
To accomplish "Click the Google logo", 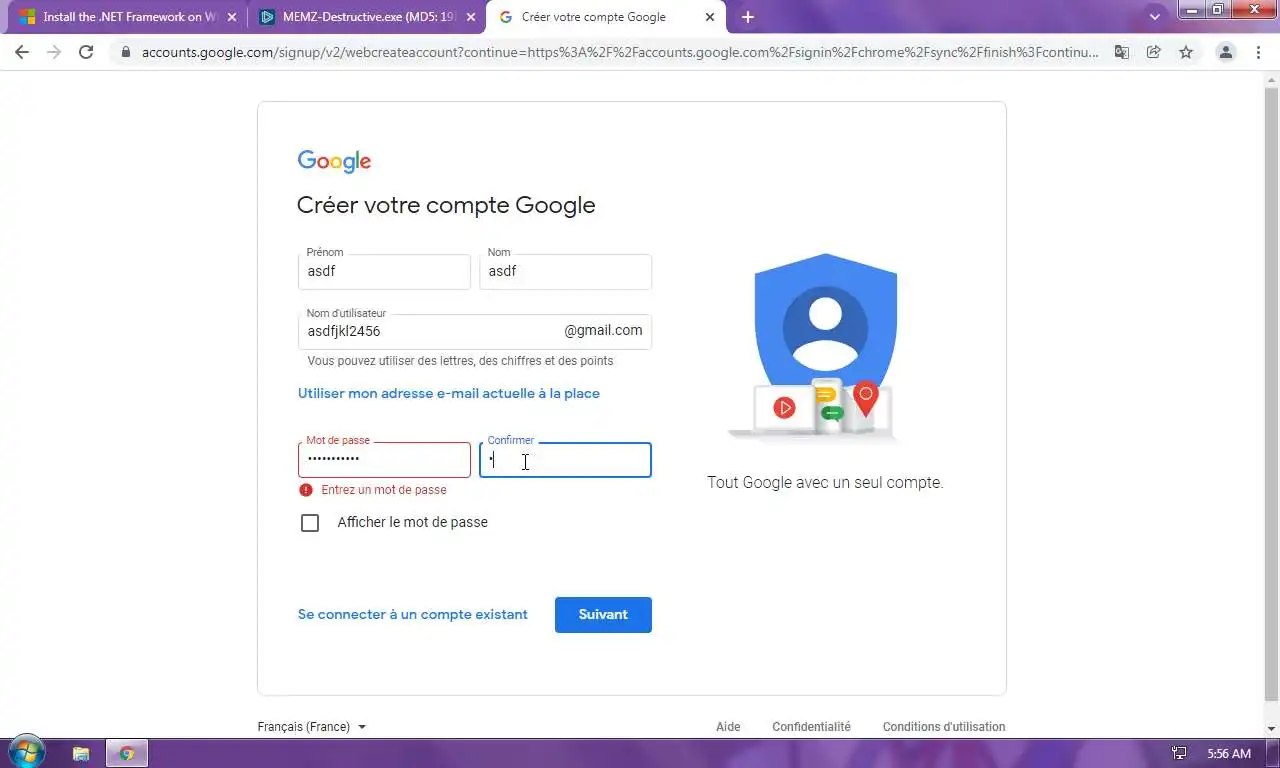I will 334,161.
